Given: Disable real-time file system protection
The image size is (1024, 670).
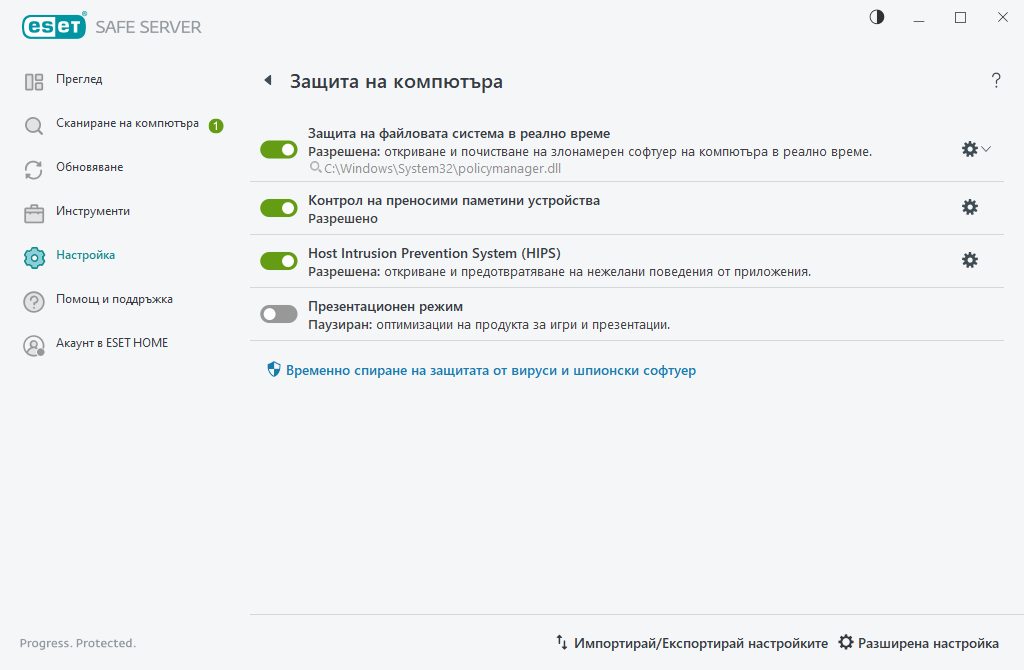Looking at the screenshot, I should click(x=278, y=148).
